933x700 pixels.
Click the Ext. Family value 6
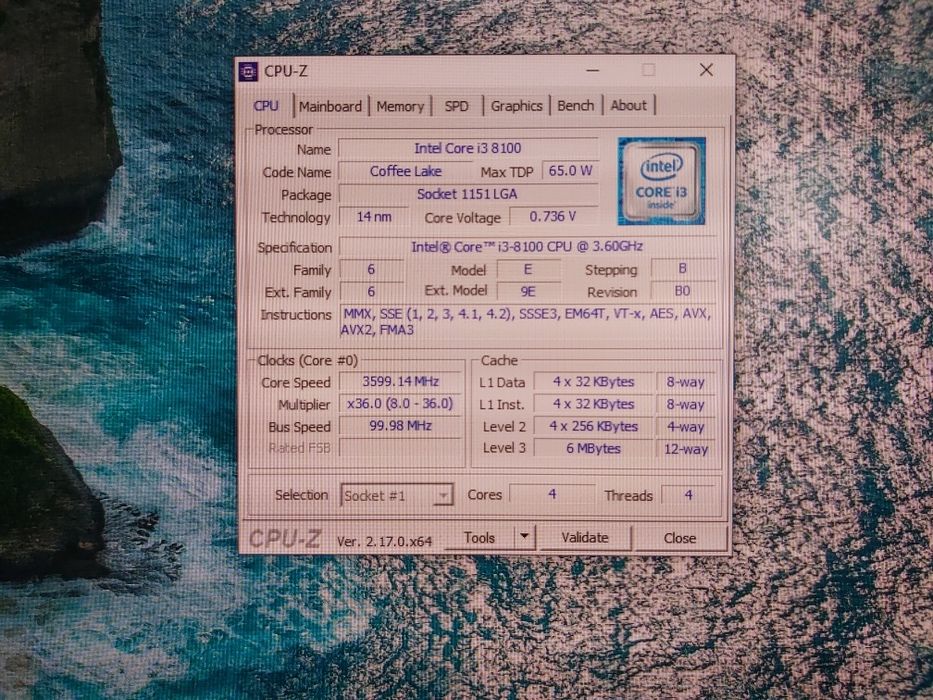click(x=371, y=292)
